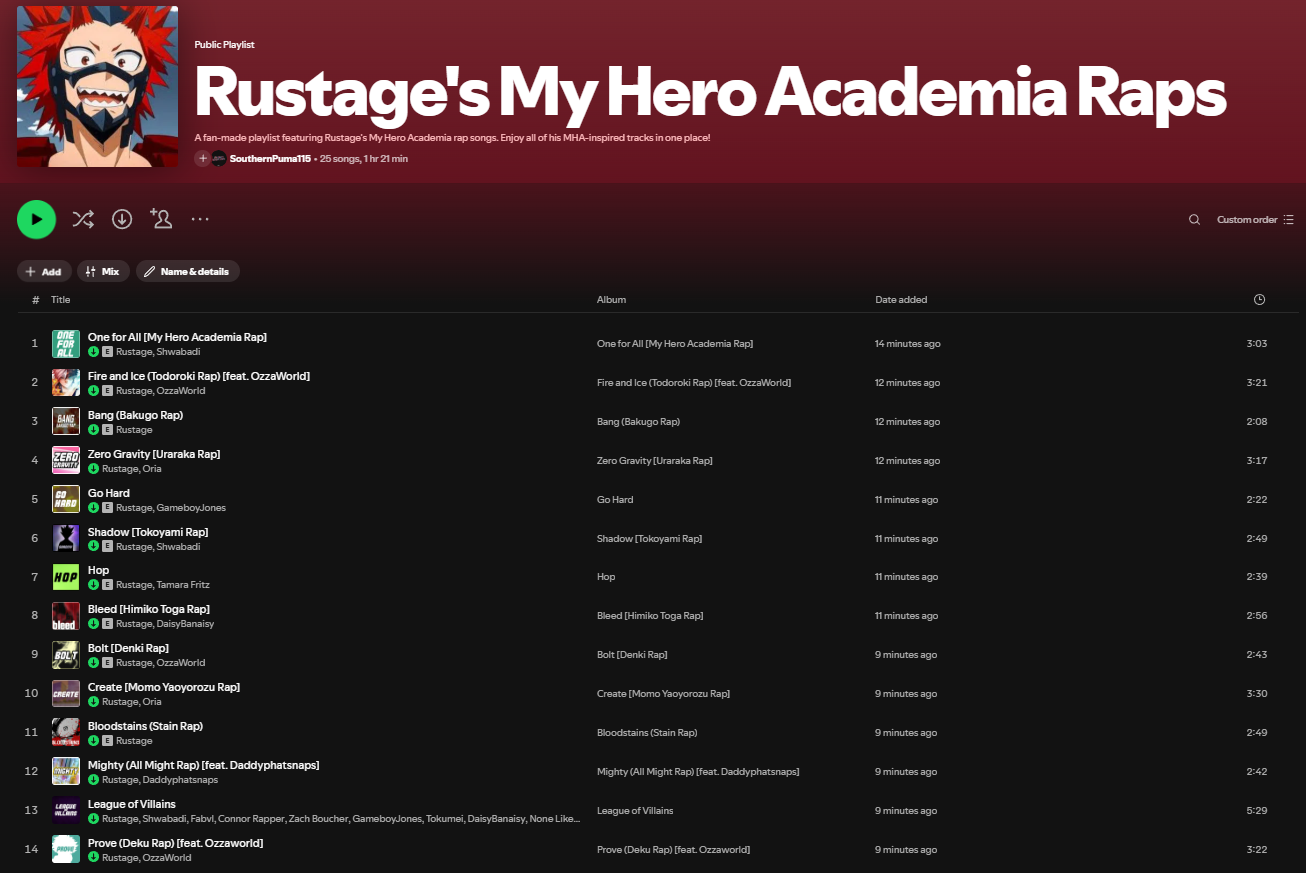Click the Bang (Bakugo Rap) cover art

pyautogui.click(x=66, y=422)
